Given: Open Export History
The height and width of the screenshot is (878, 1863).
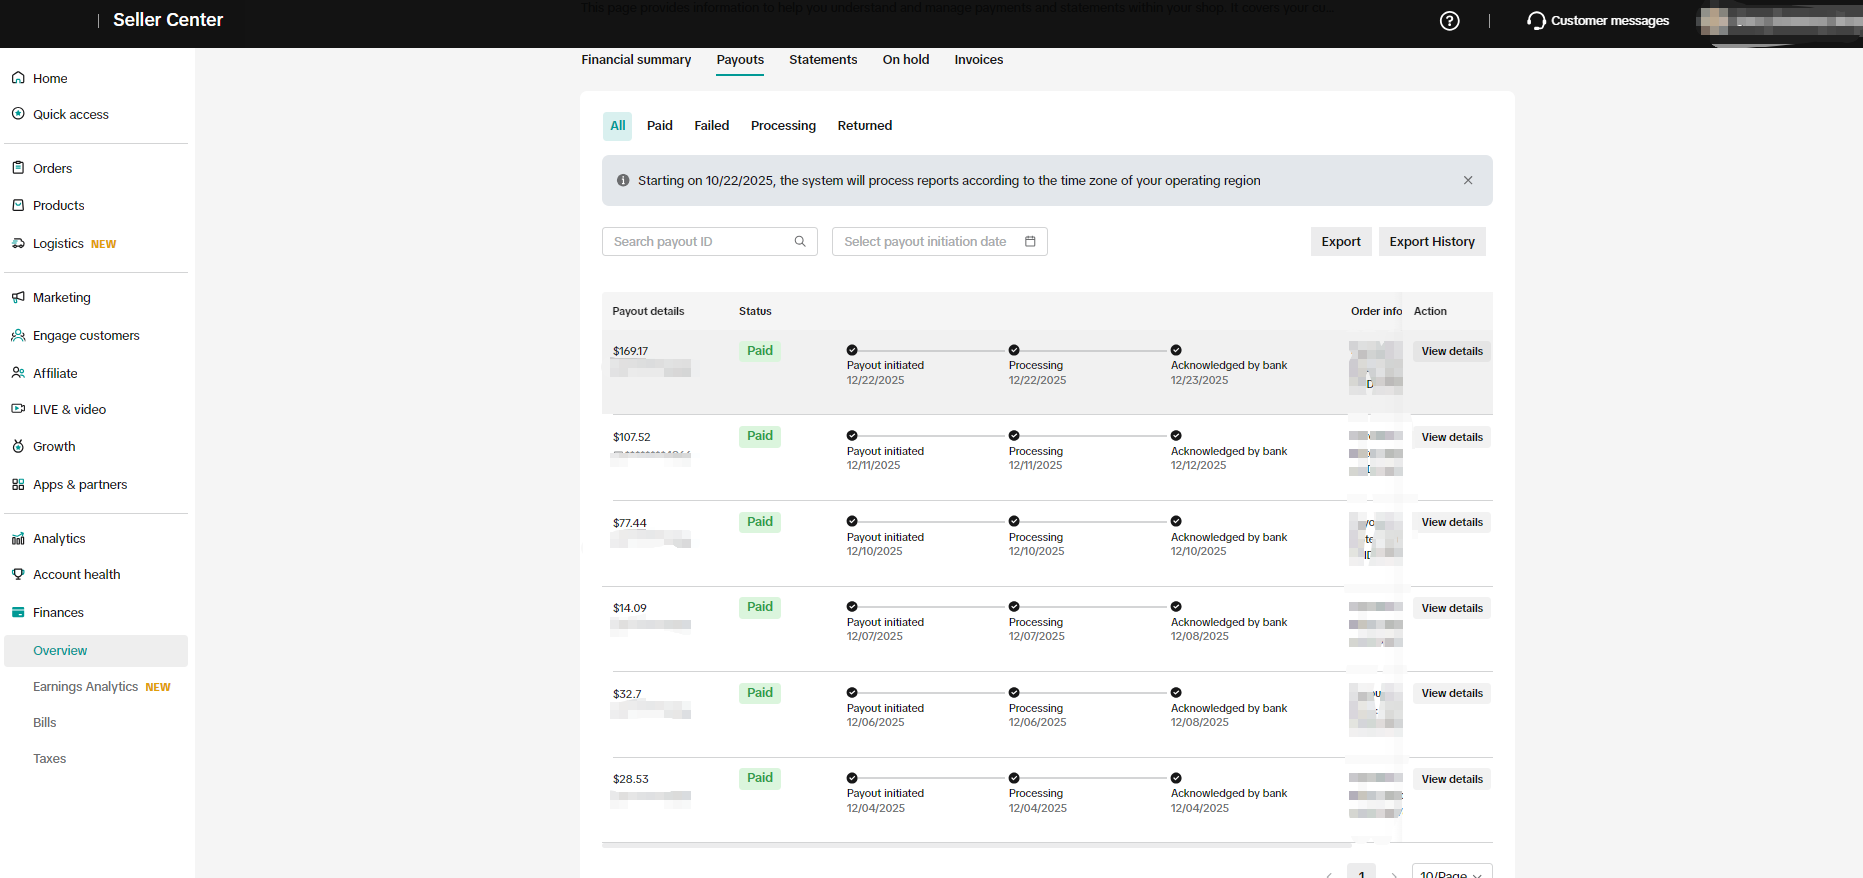Looking at the screenshot, I should coord(1431,241).
